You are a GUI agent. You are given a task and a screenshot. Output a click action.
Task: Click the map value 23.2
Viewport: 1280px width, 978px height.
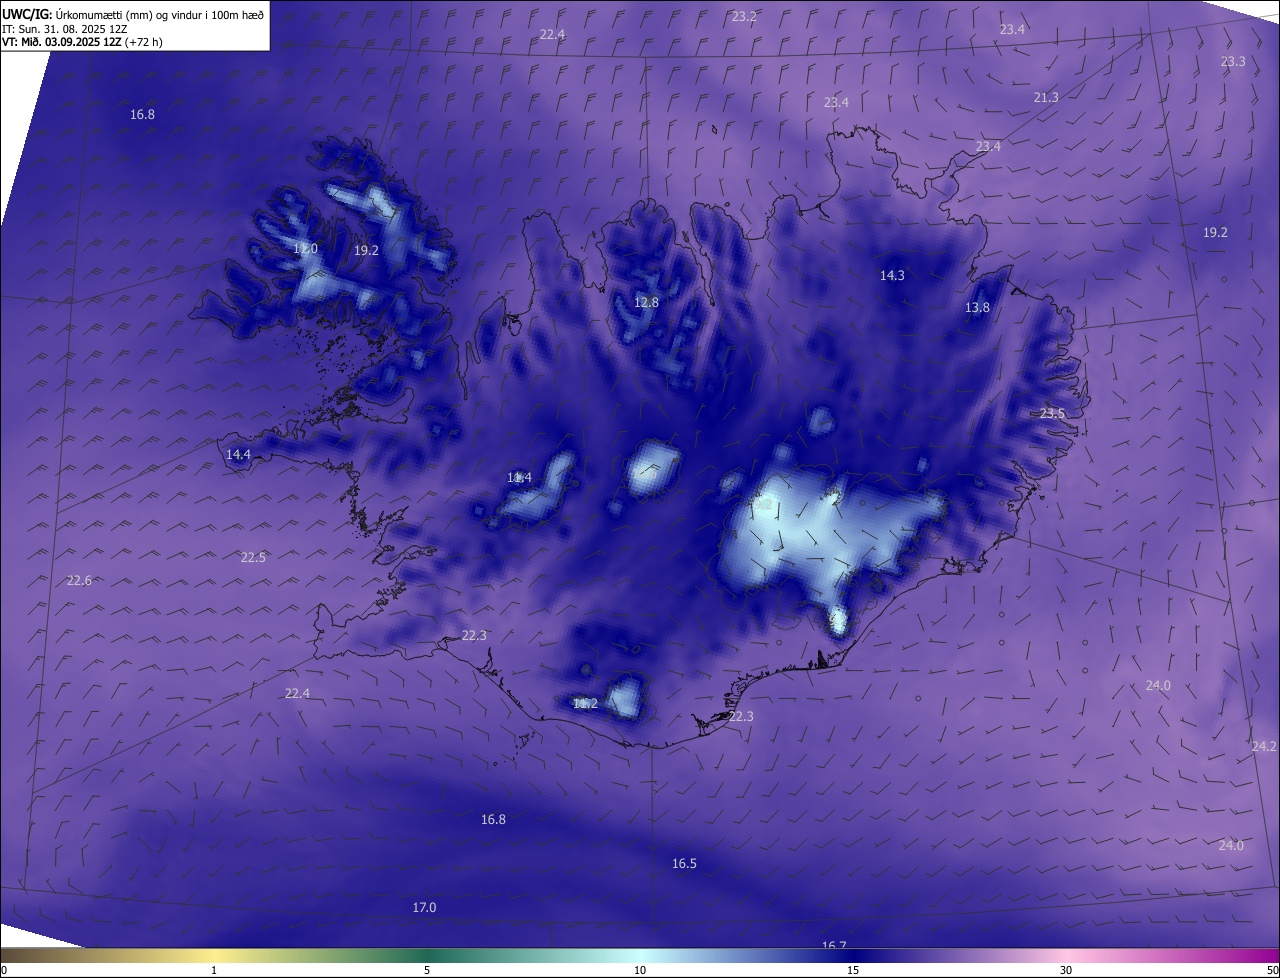click(x=744, y=17)
